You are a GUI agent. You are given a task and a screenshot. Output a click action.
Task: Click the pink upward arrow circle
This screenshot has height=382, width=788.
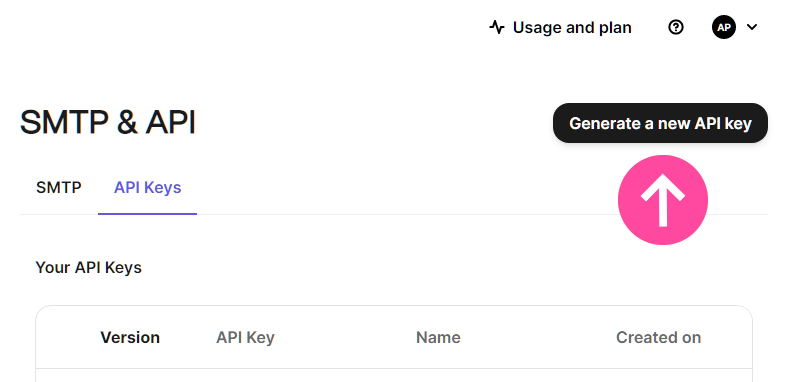coord(663,200)
